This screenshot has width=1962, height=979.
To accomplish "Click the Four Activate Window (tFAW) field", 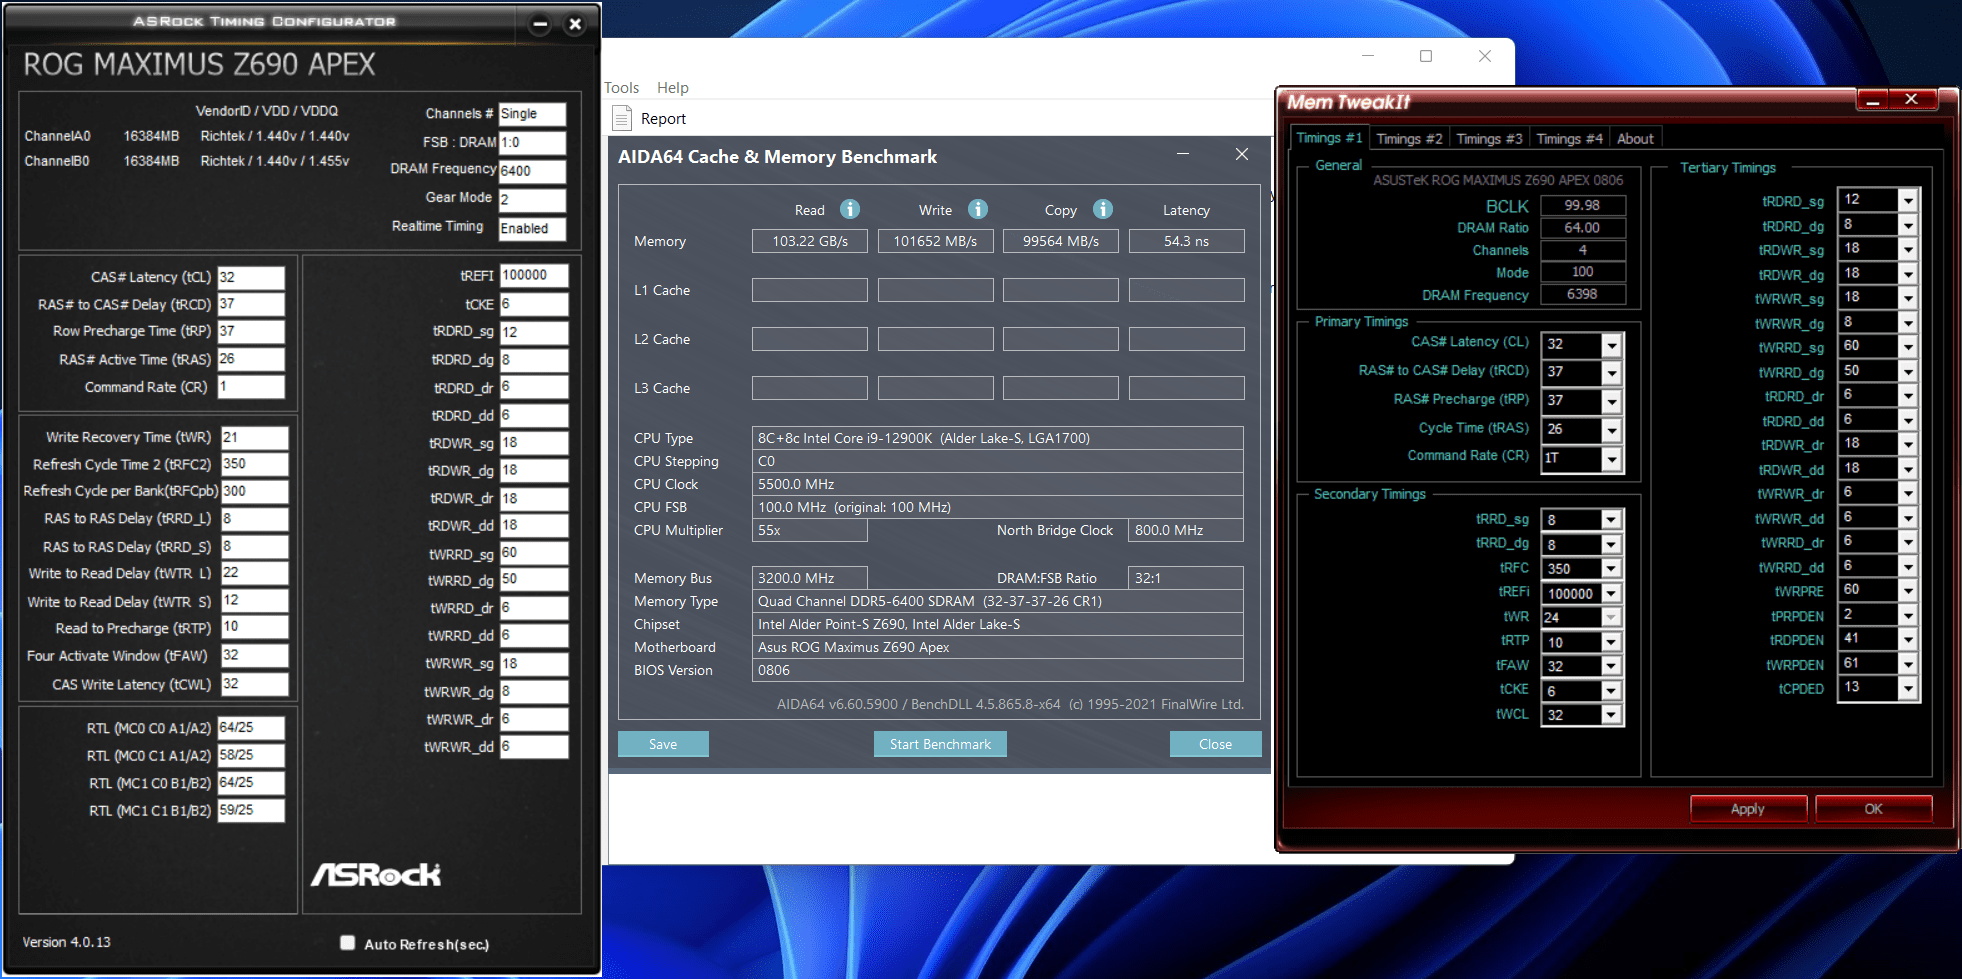I will tap(255, 655).
